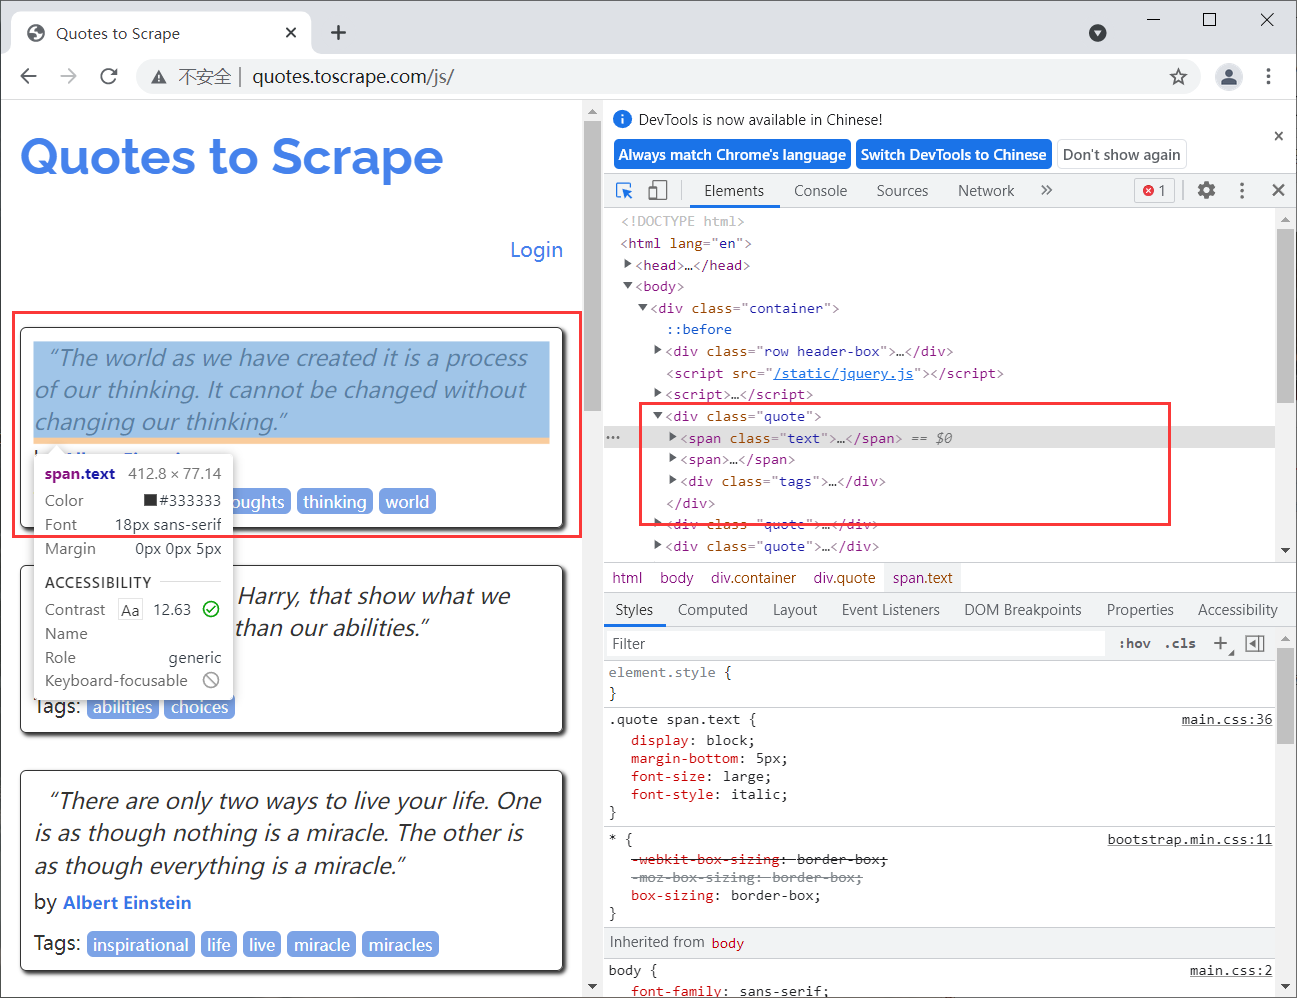
Task: Go forward in browser history
Action: pyautogui.click(x=68, y=77)
